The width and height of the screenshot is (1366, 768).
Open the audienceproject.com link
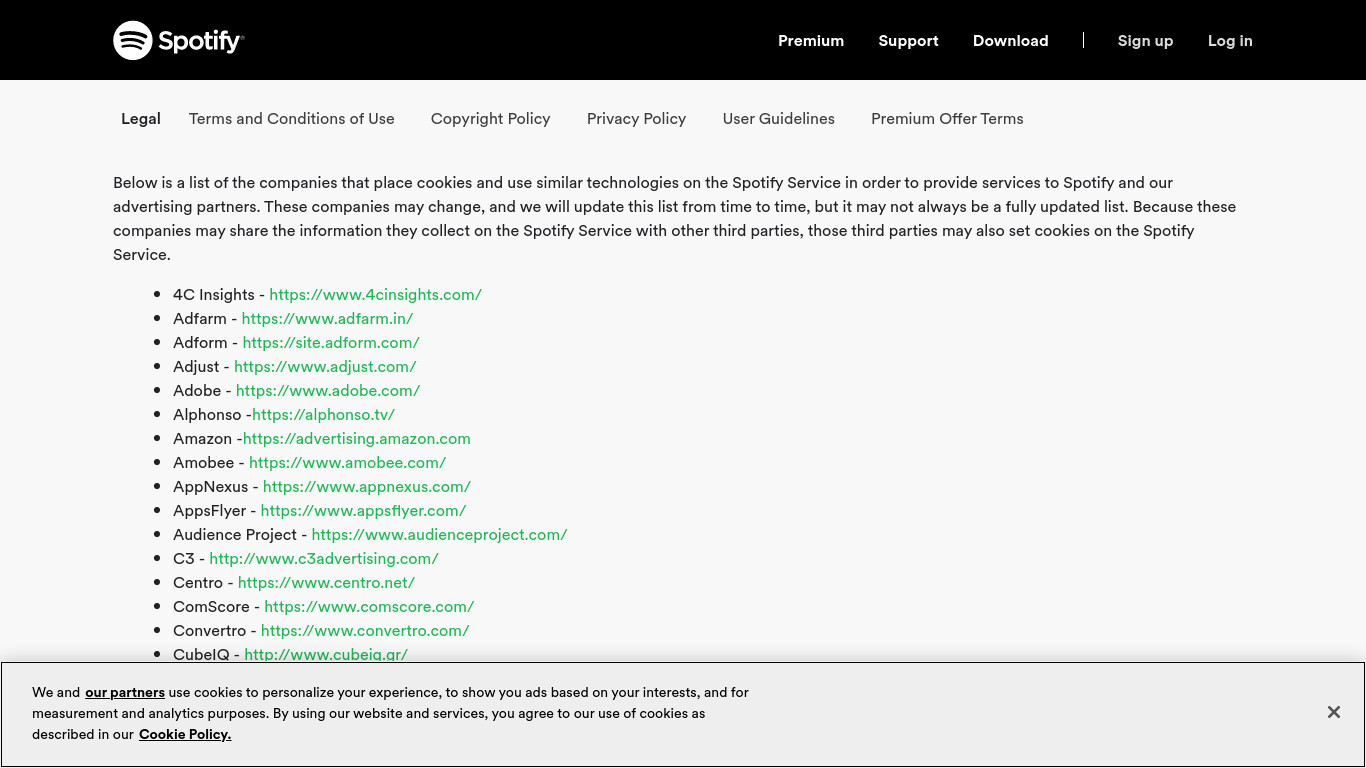[440, 534]
